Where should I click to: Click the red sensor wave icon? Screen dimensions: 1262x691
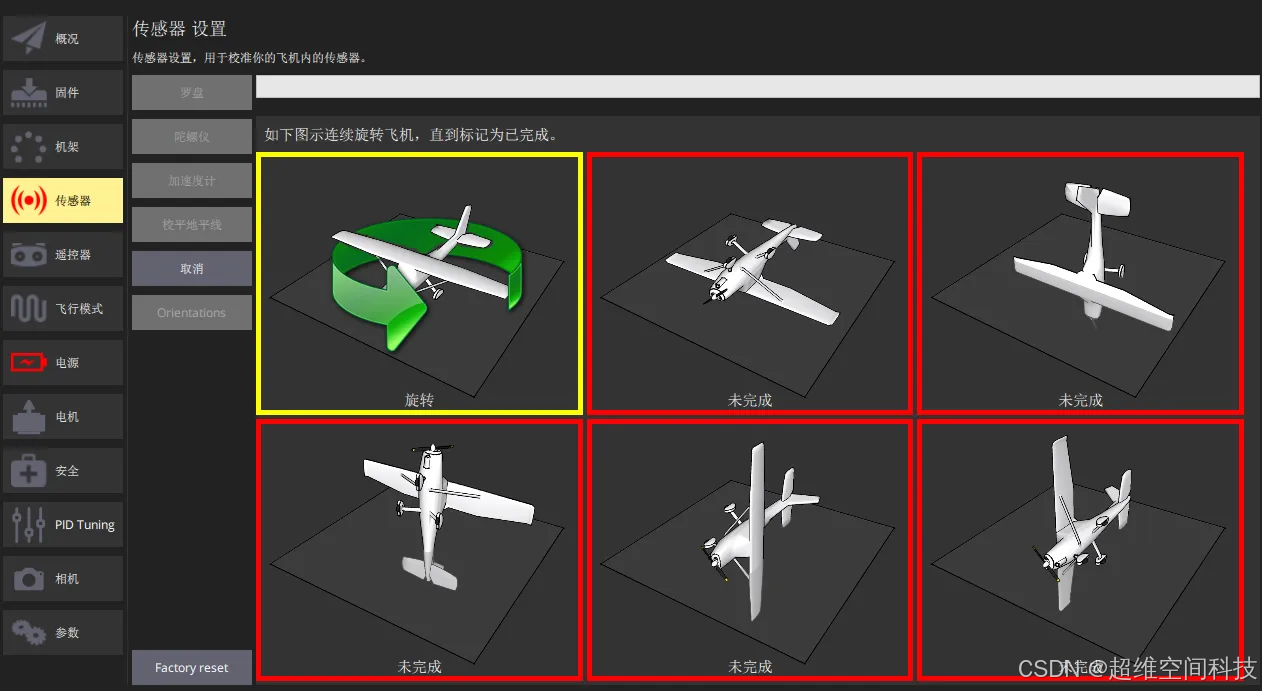(29, 200)
